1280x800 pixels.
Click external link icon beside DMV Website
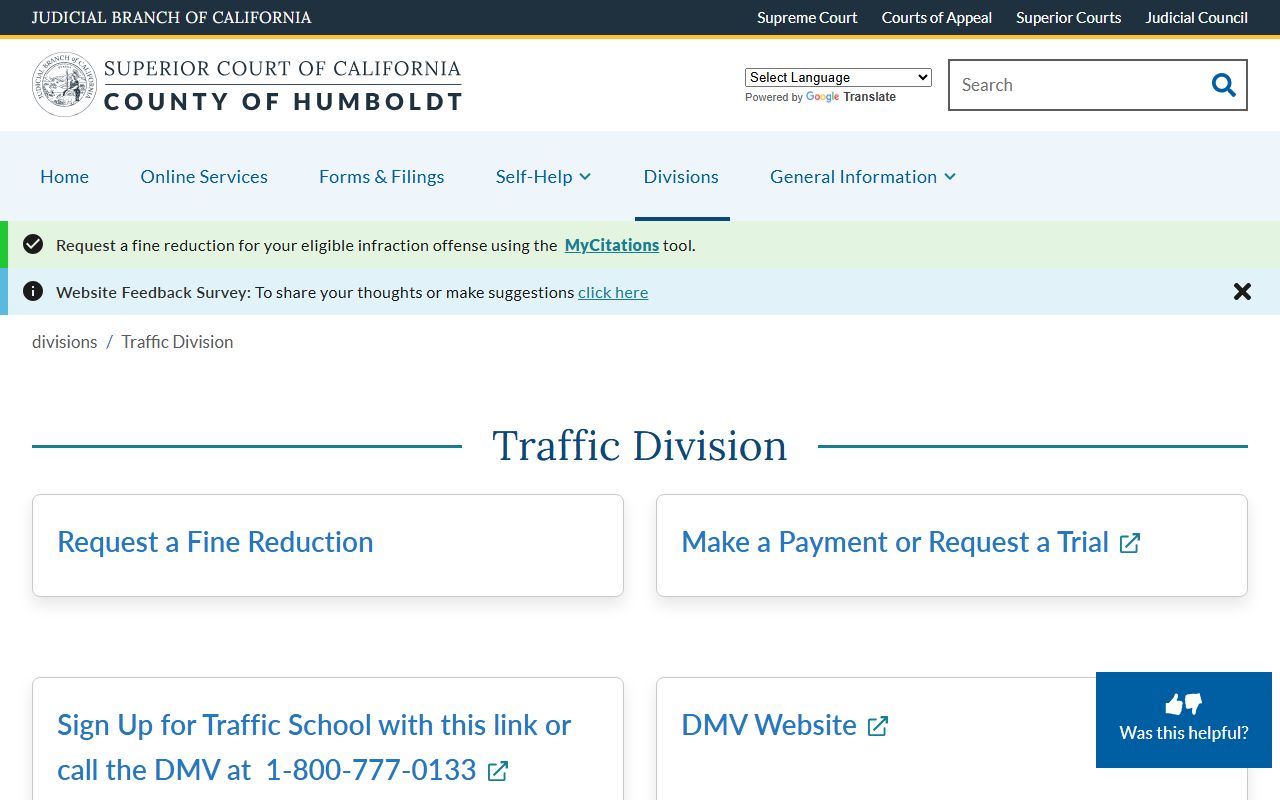tap(878, 726)
